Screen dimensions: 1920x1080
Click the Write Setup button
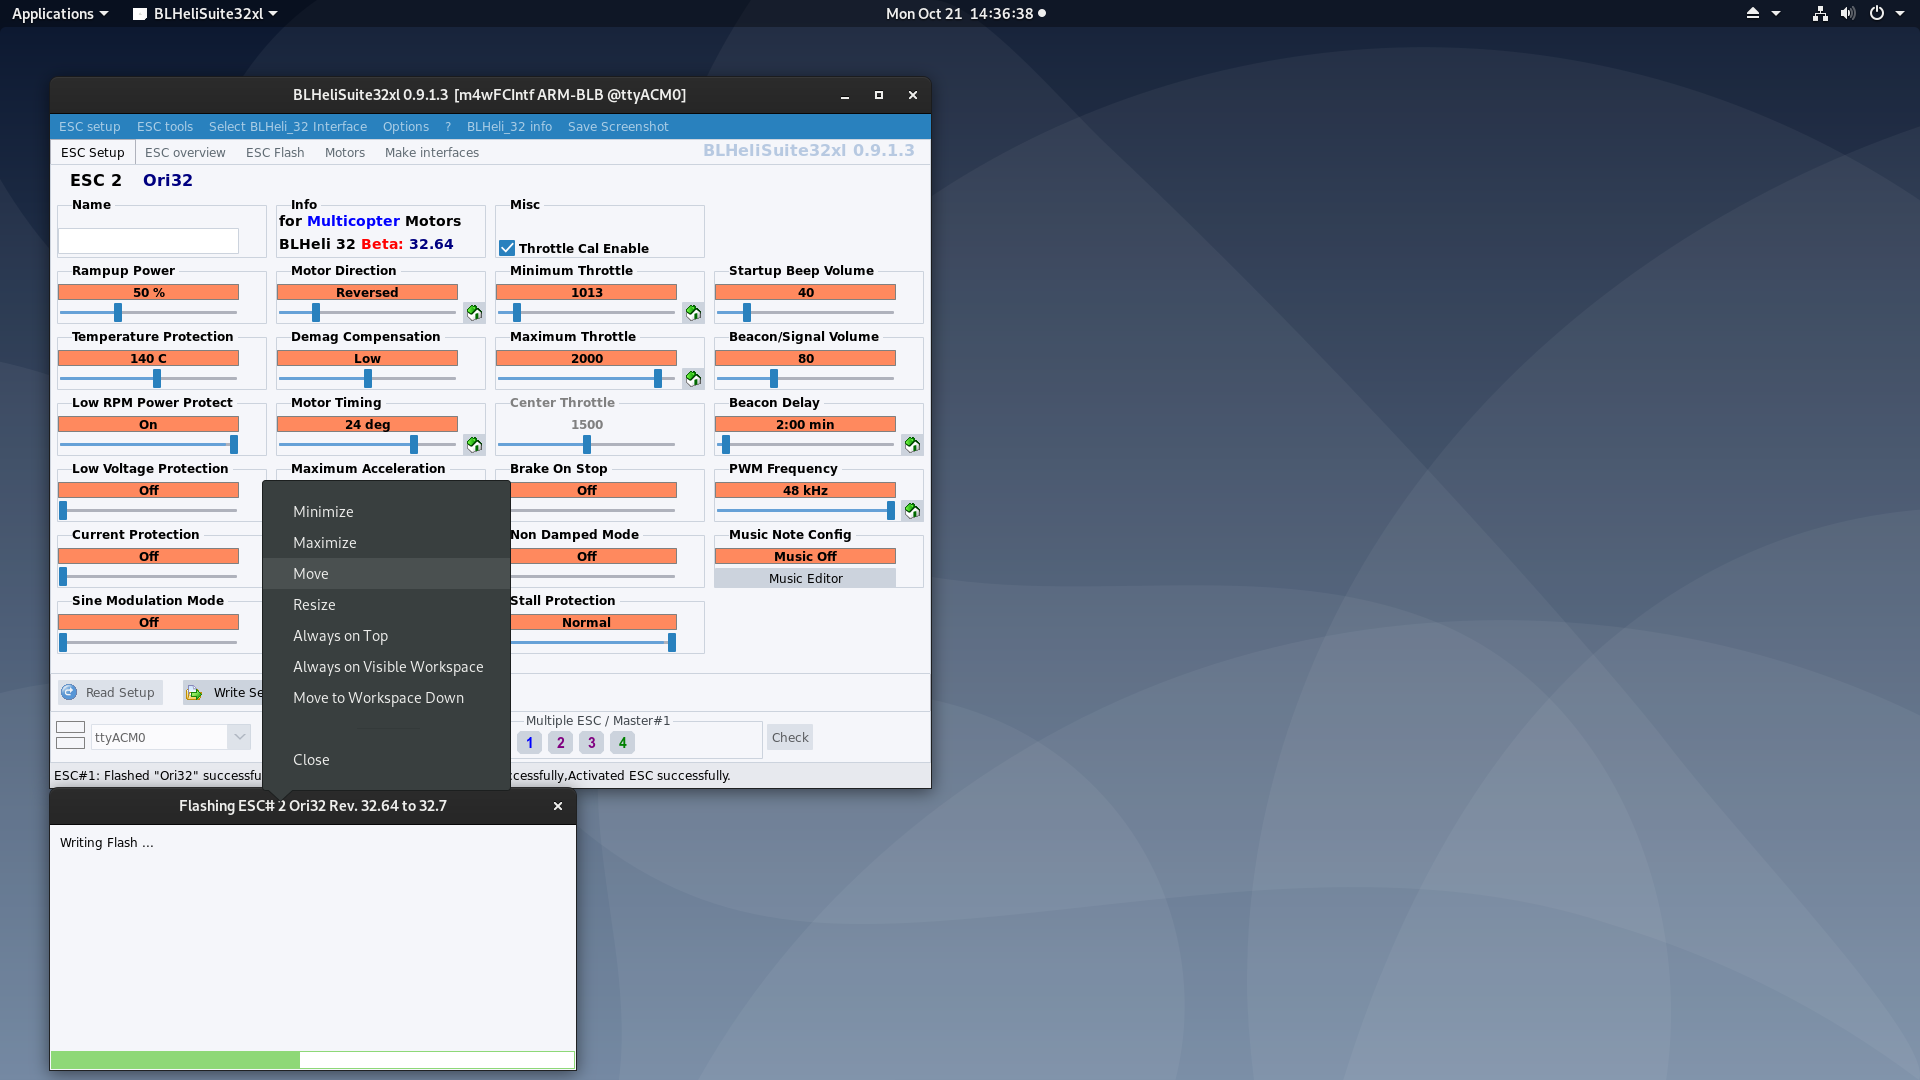(225, 692)
